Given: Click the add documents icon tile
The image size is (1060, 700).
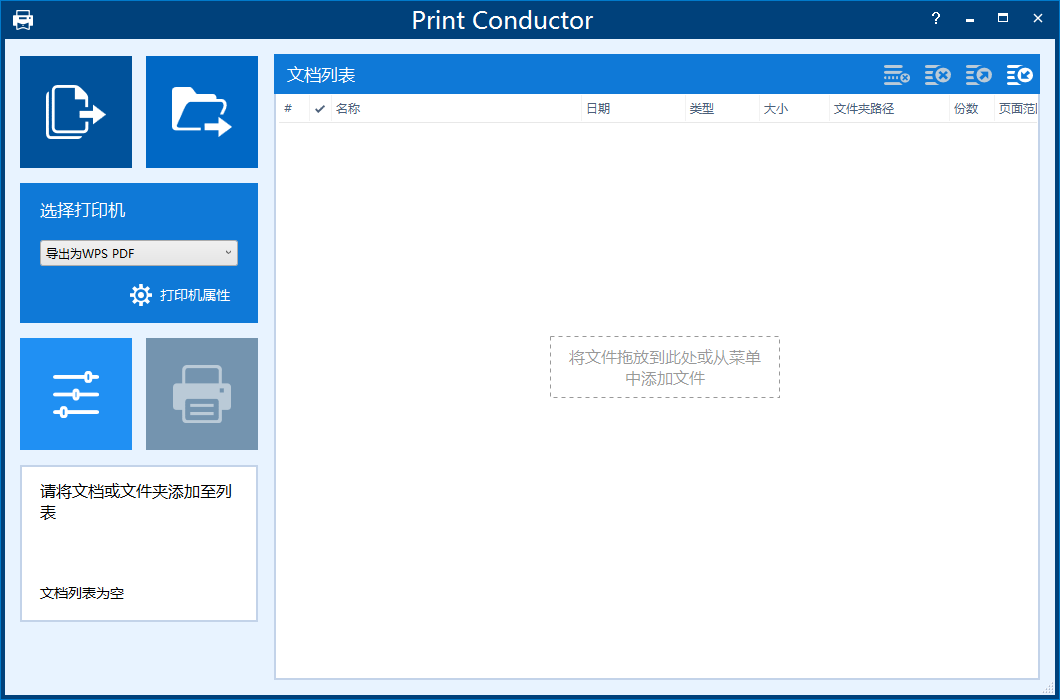Looking at the screenshot, I should pos(76,112).
